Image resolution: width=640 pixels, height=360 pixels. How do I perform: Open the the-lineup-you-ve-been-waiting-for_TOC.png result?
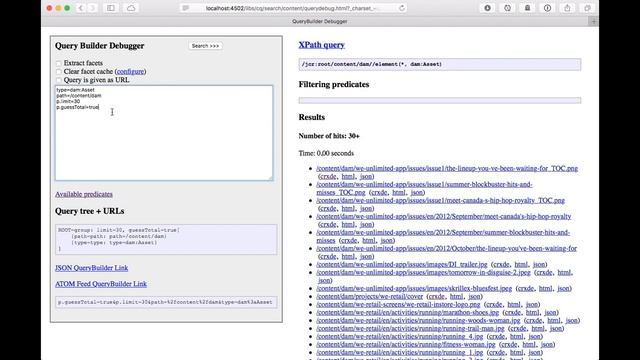click(447, 168)
